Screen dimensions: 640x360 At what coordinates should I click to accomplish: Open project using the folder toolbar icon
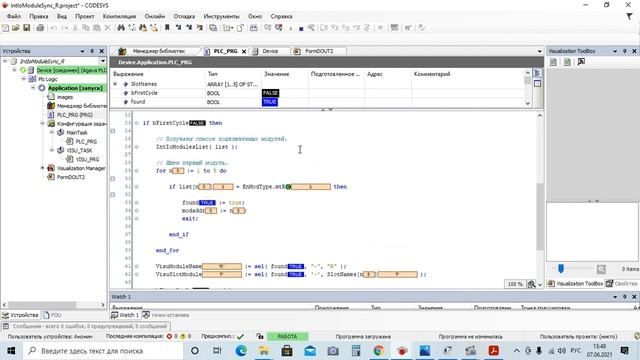pos(16,28)
